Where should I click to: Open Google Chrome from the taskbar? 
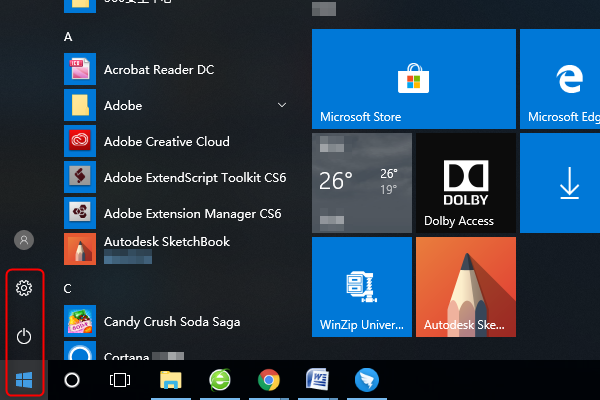pos(268,380)
